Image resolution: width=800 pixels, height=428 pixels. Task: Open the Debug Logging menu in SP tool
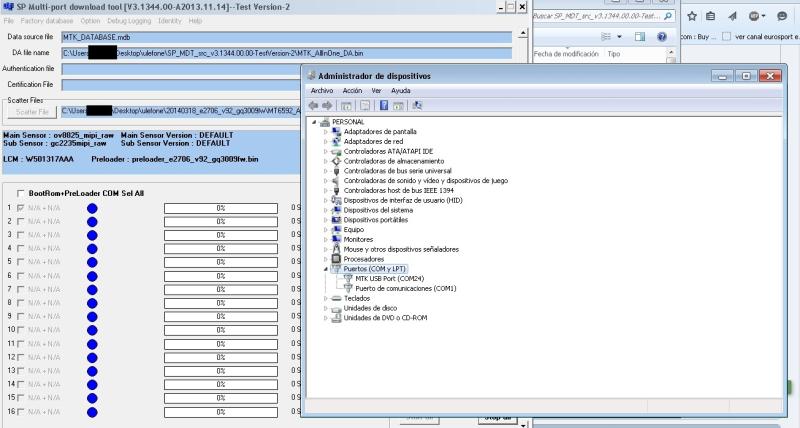click(129, 21)
